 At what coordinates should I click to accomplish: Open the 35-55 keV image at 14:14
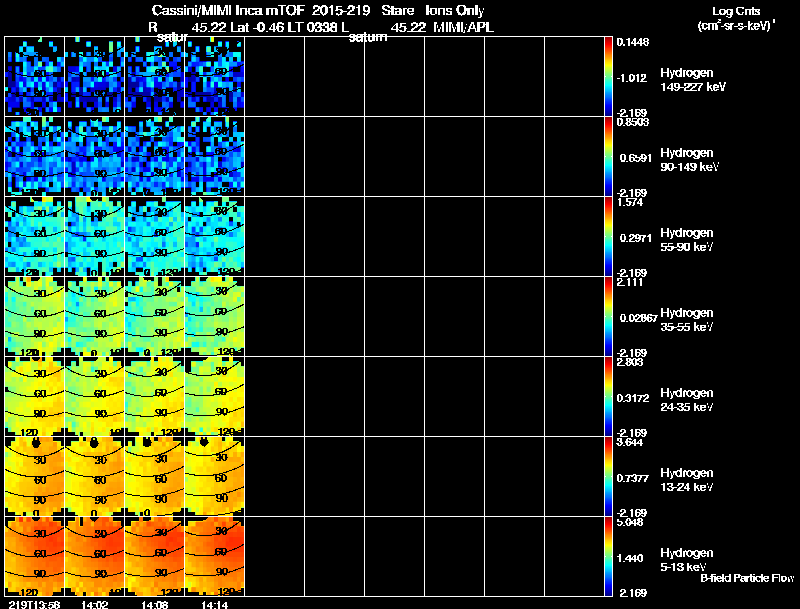pyautogui.click(x=214, y=316)
